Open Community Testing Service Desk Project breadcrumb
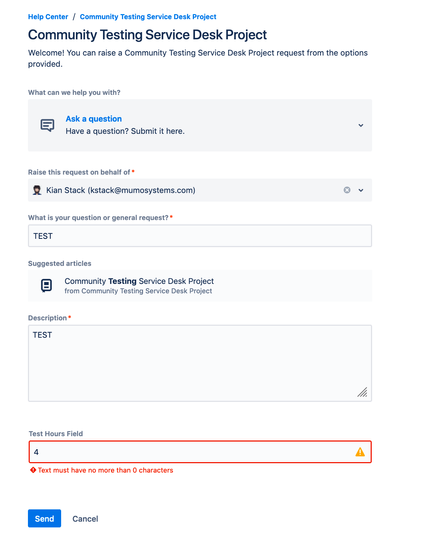The image size is (426, 544). (148, 17)
